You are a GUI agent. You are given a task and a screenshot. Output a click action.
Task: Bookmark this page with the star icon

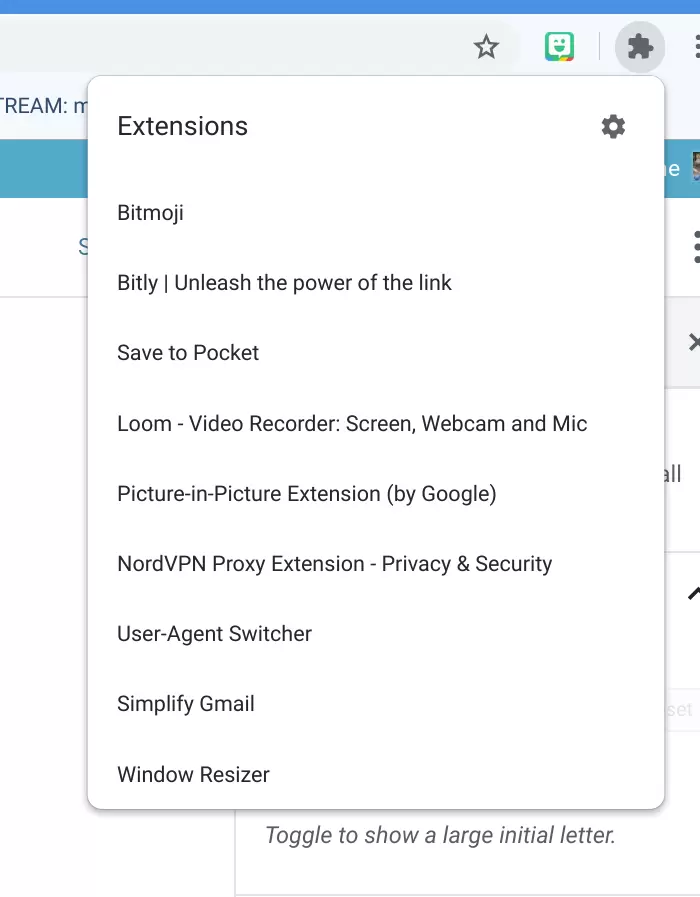(x=486, y=46)
